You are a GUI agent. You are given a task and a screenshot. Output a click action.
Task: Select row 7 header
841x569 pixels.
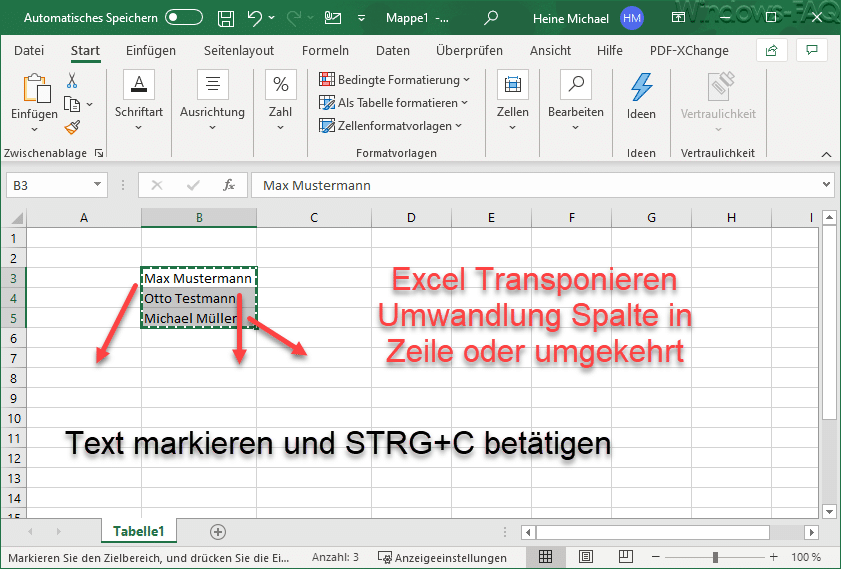[13, 358]
